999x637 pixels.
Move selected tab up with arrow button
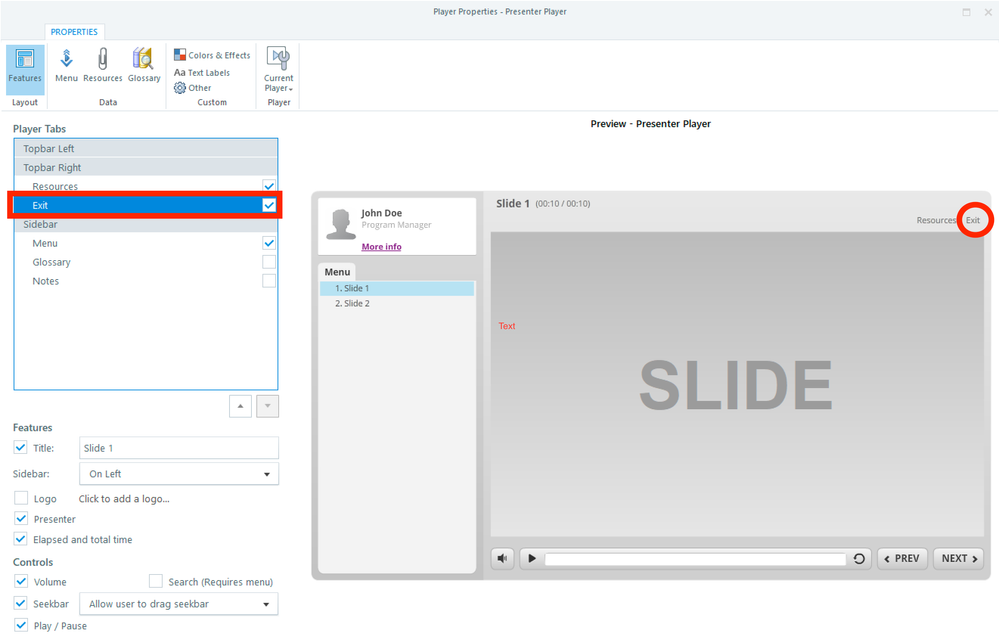click(240, 406)
